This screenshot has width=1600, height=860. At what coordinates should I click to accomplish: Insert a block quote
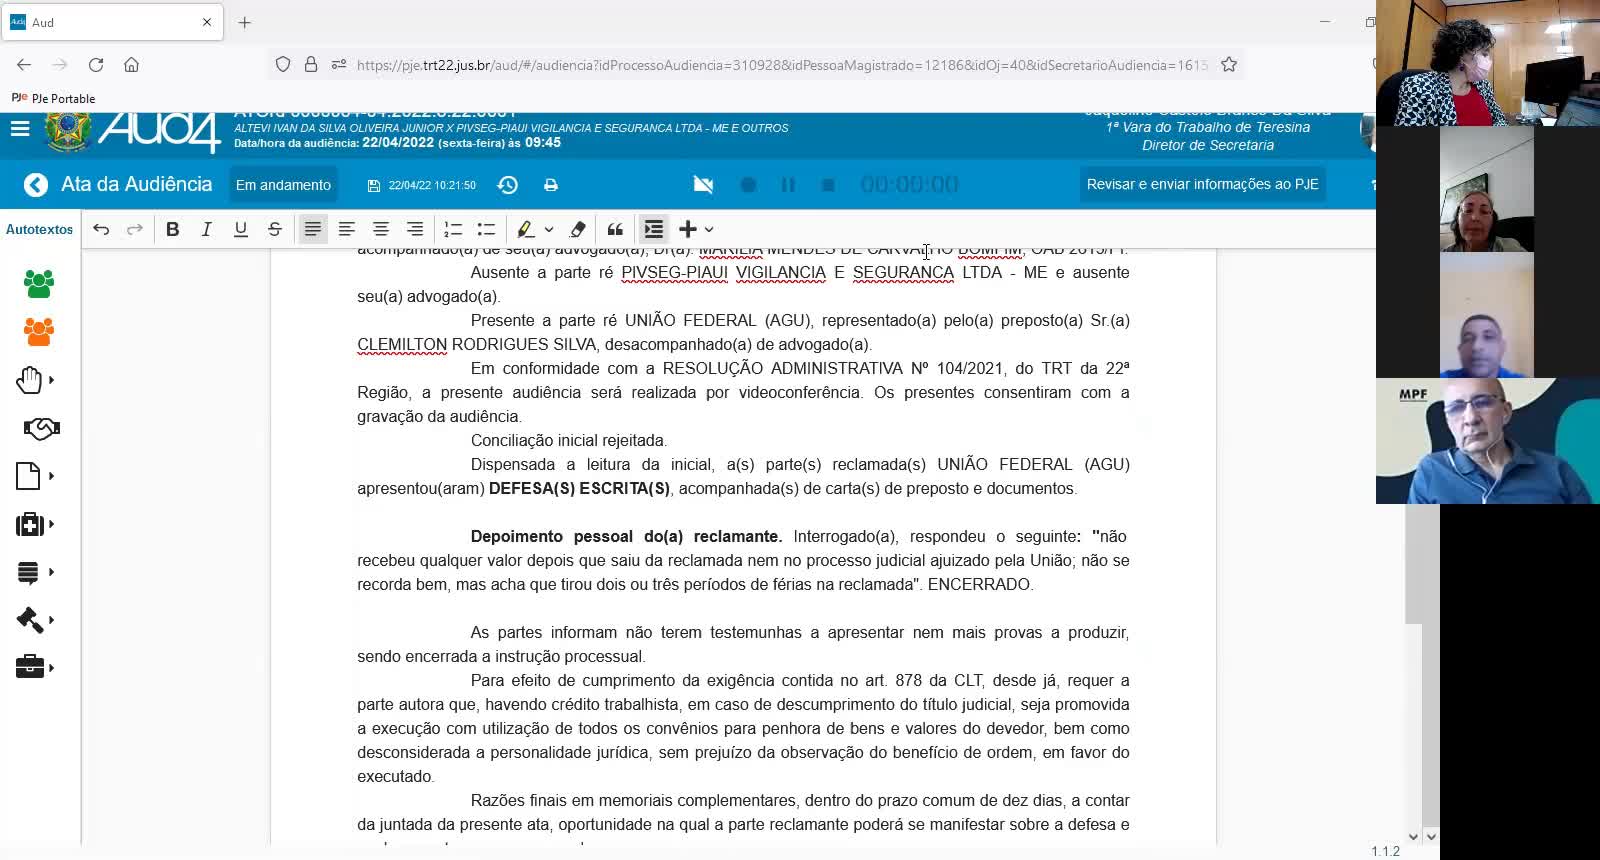(615, 230)
